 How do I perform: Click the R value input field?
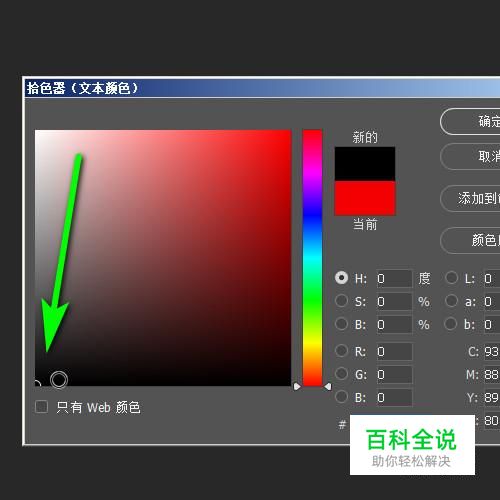[x=394, y=352]
